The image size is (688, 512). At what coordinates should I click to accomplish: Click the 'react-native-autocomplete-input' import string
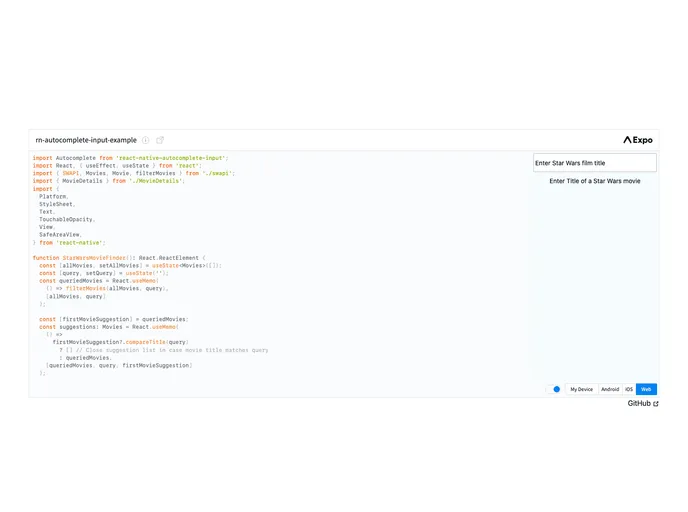171,158
